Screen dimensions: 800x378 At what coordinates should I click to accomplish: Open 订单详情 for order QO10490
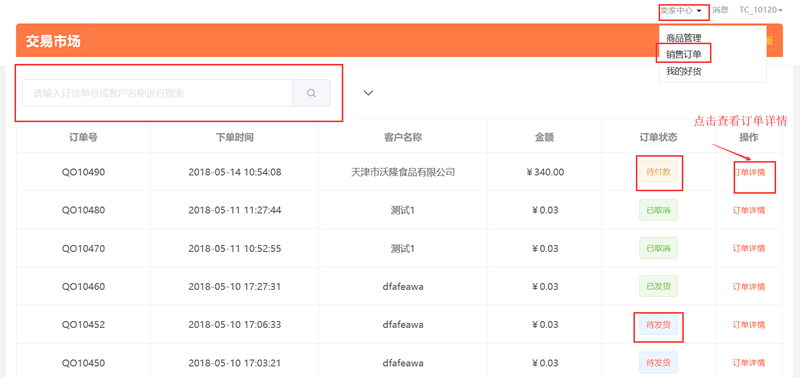[749, 172]
